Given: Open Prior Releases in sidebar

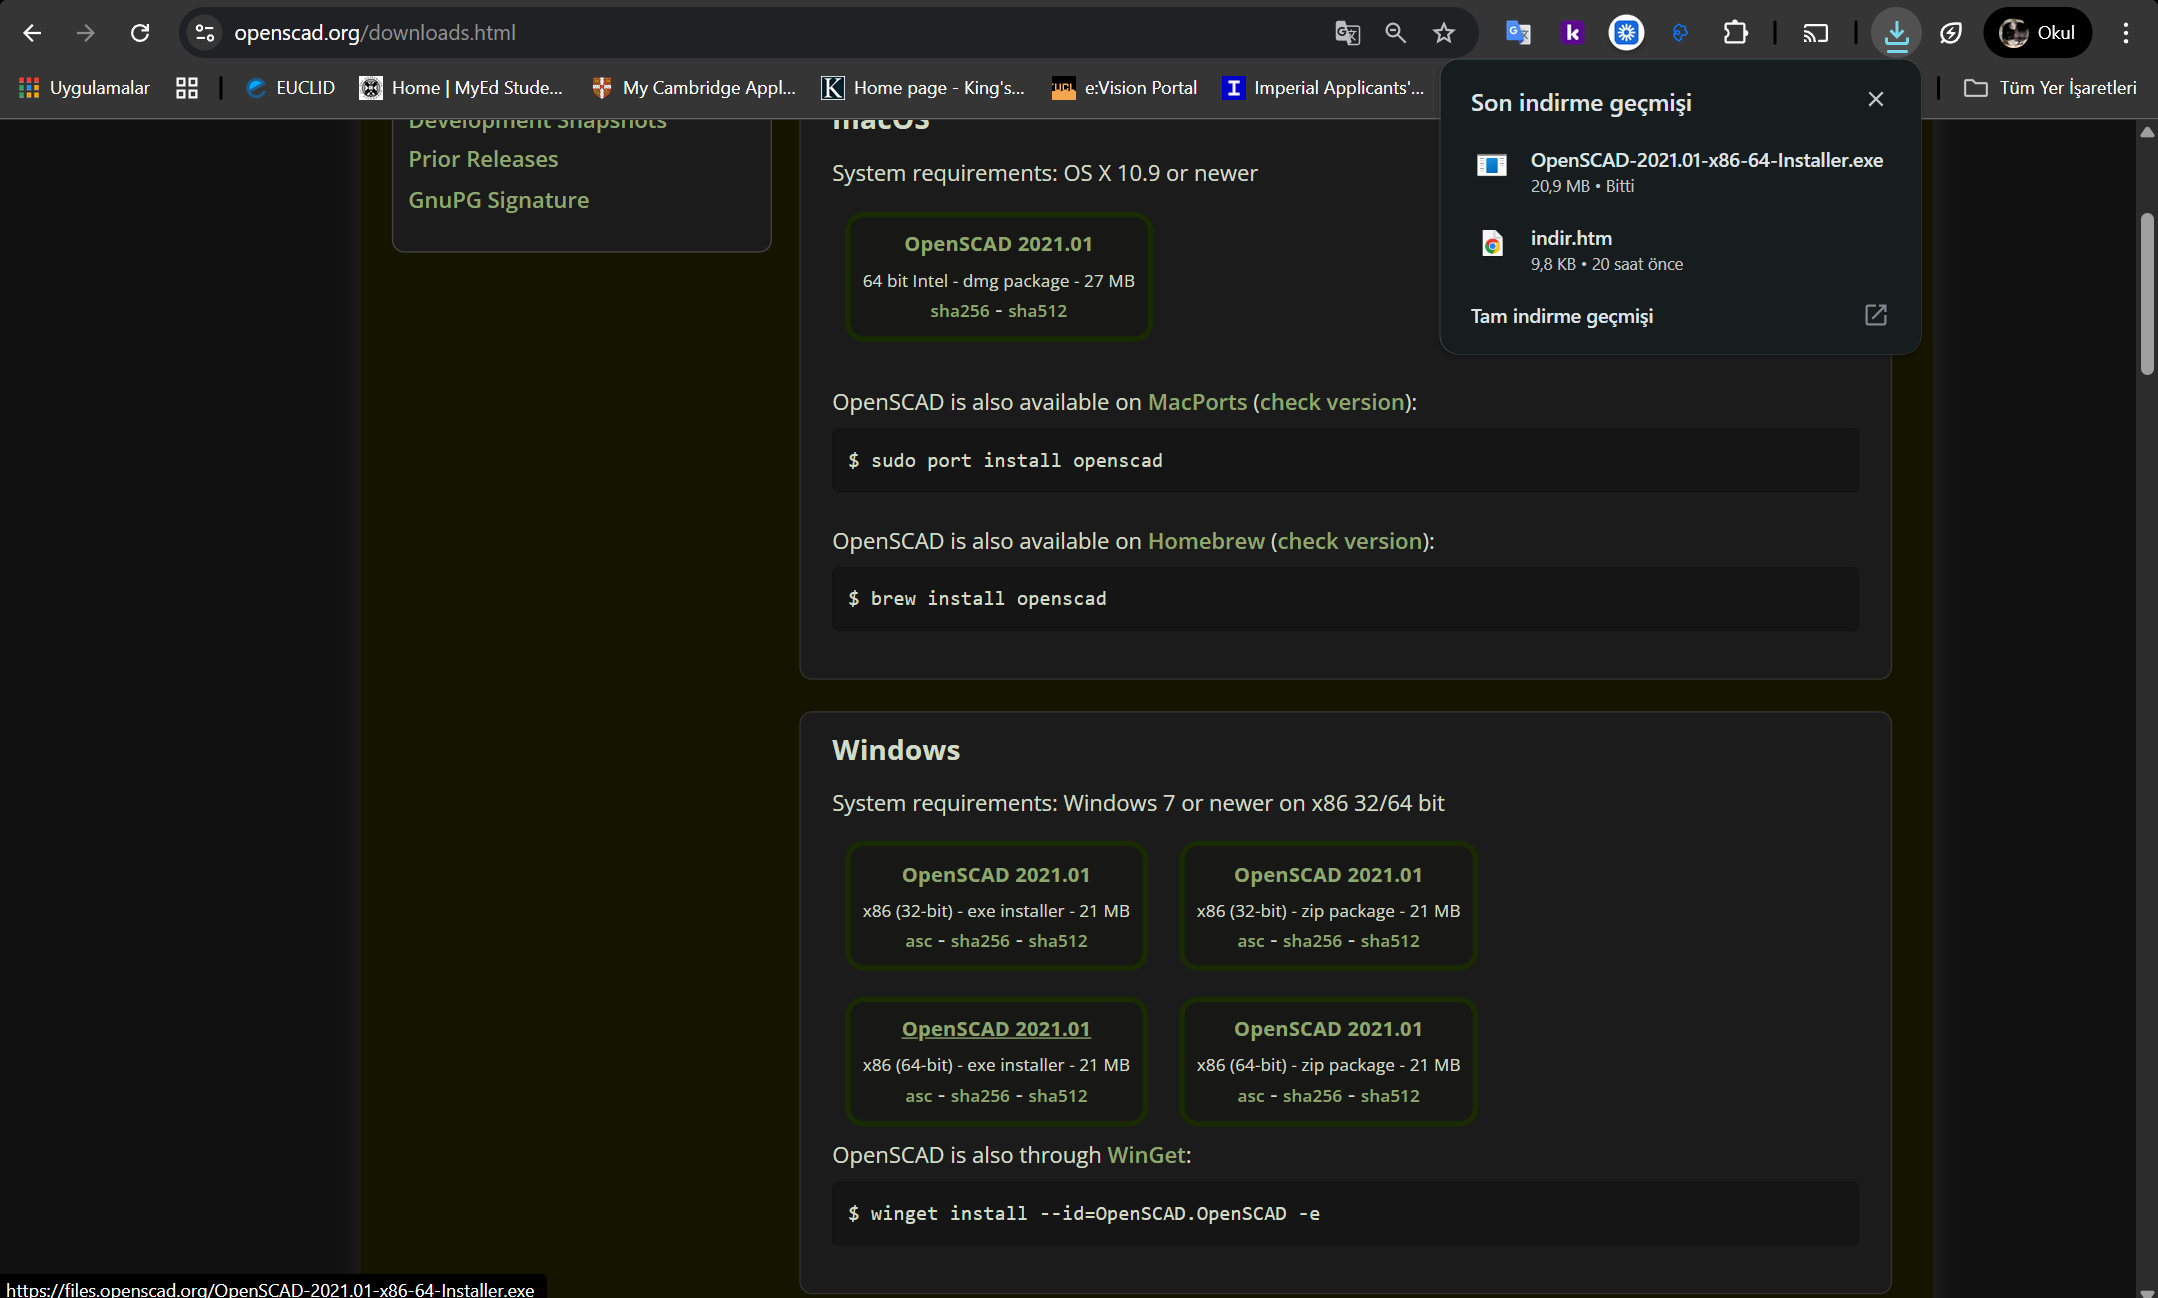Looking at the screenshot, I should pyautogui.click(x=483, y=158).
